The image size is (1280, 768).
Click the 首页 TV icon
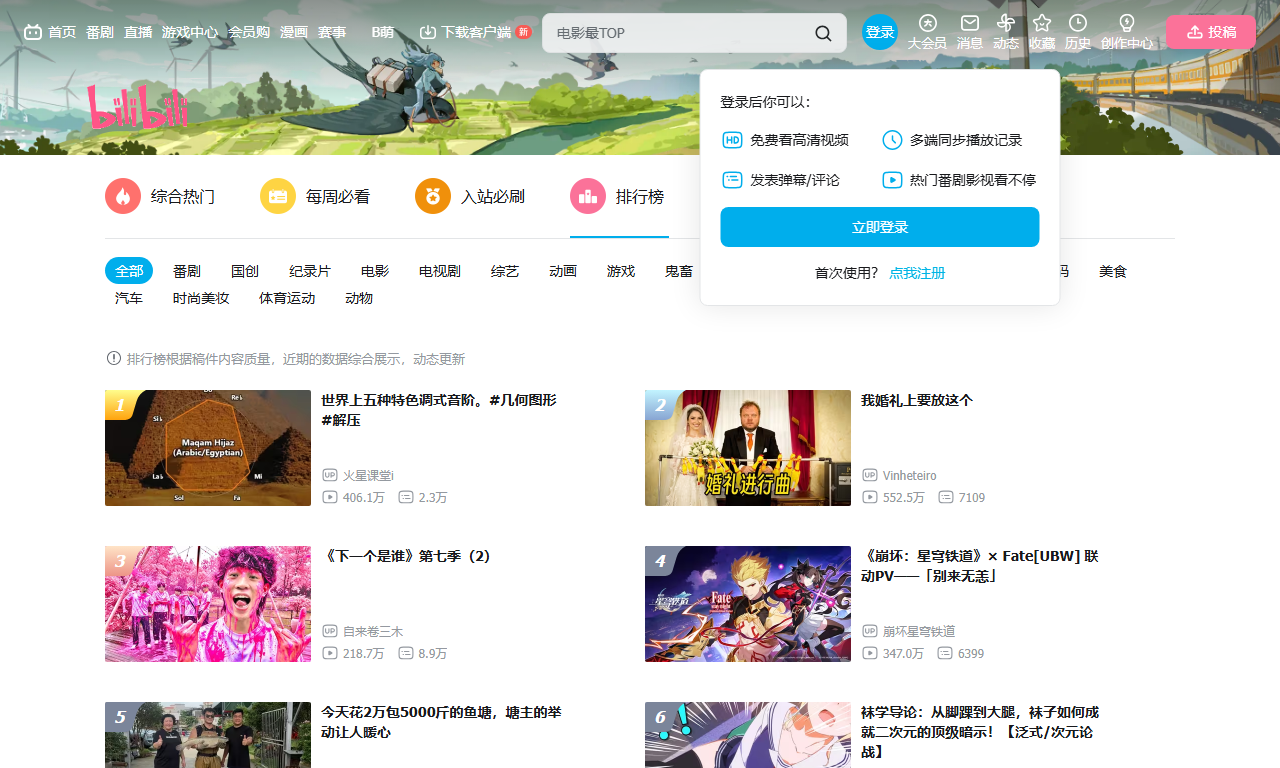click(x=33, y=32)
